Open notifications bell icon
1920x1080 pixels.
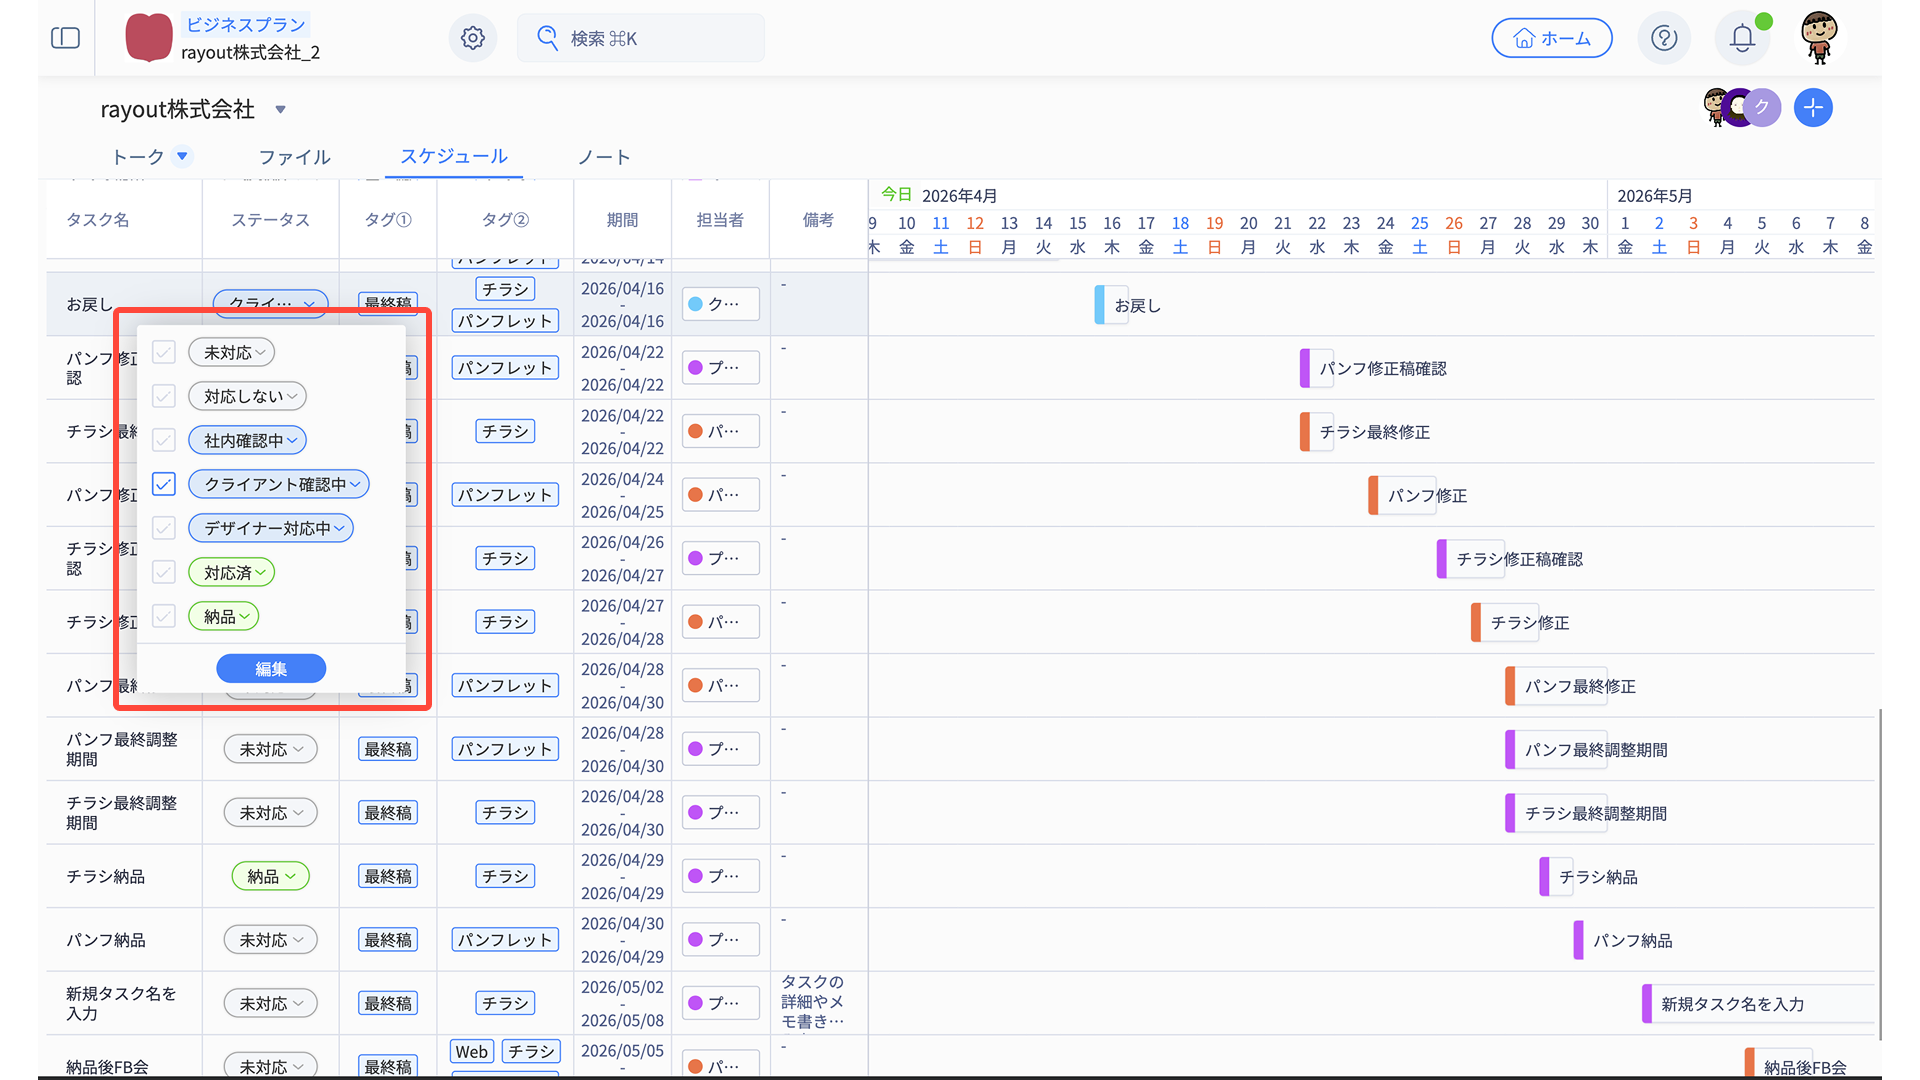[x=1742, y=38]
